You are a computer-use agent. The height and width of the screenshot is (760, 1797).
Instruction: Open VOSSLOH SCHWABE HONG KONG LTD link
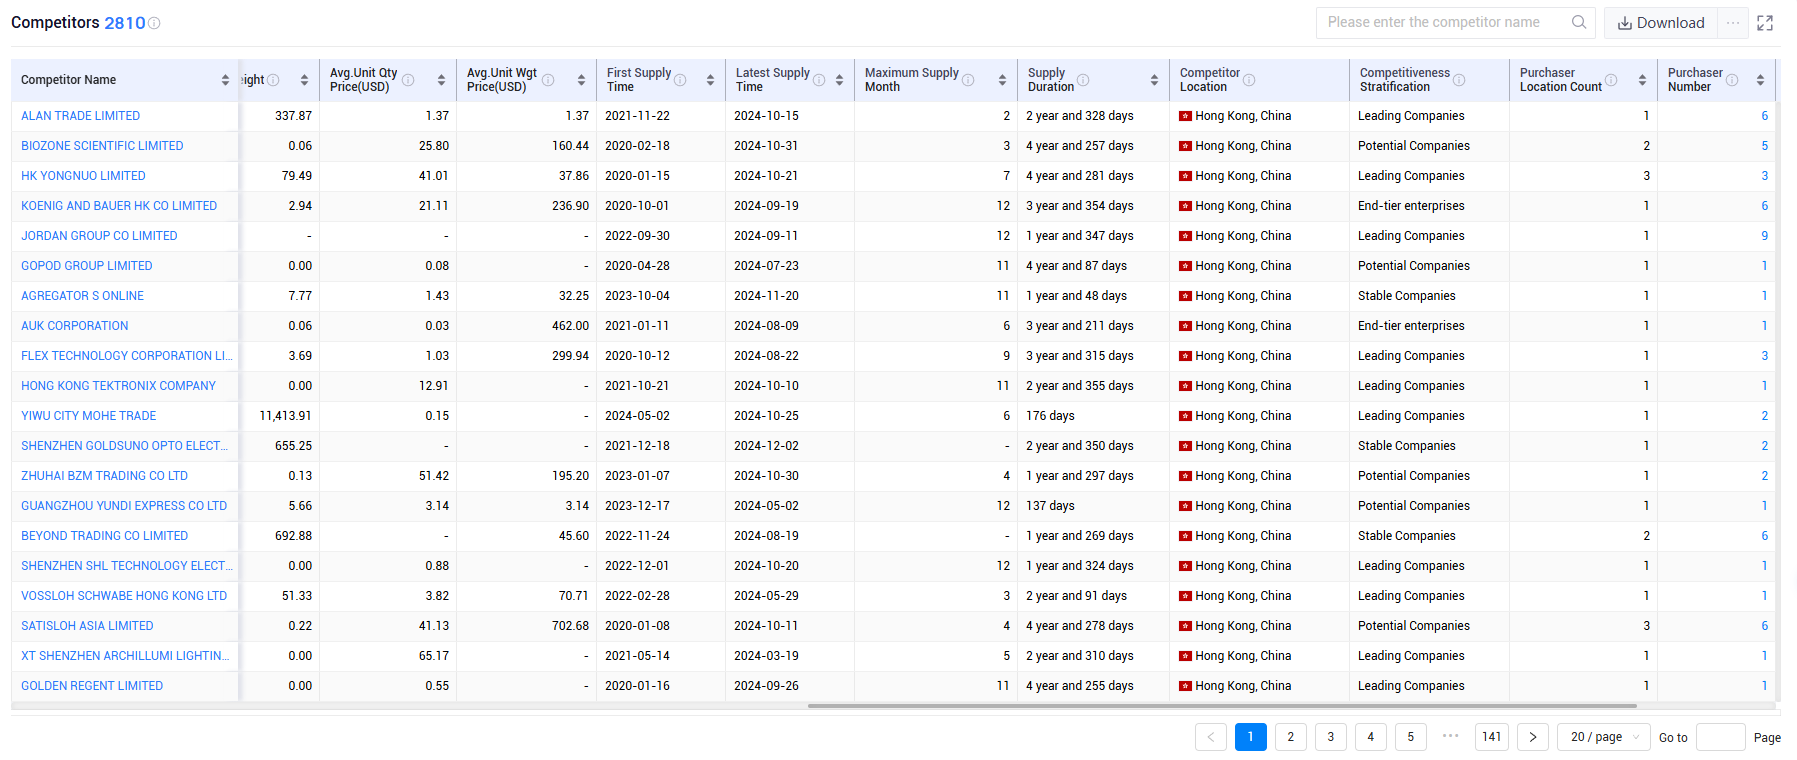124,596
